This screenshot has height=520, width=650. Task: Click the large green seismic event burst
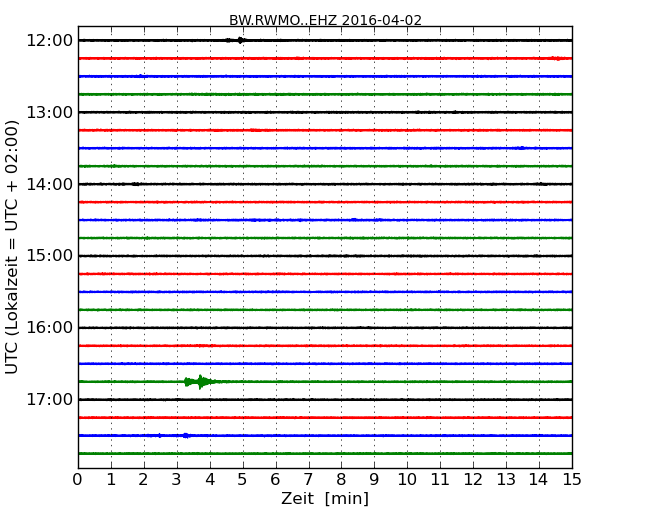coord(201,381)
